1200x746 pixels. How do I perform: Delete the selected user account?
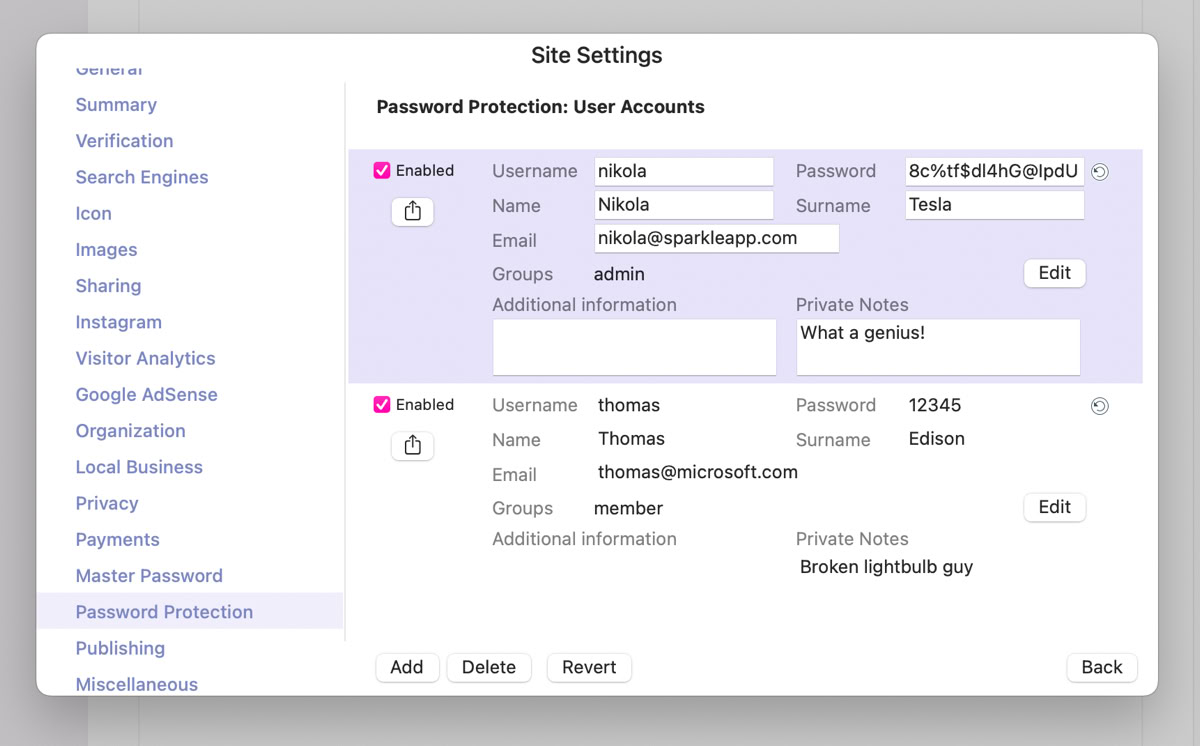pyautogui.click(x=489, y=667)
